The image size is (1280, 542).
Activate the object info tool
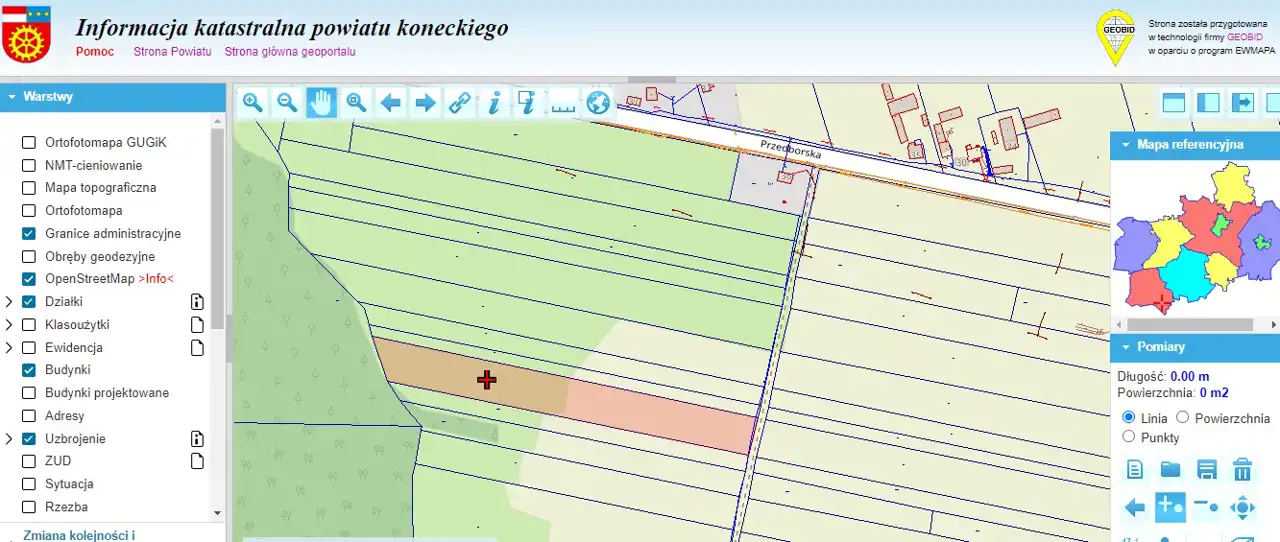(x=493, y=102)
